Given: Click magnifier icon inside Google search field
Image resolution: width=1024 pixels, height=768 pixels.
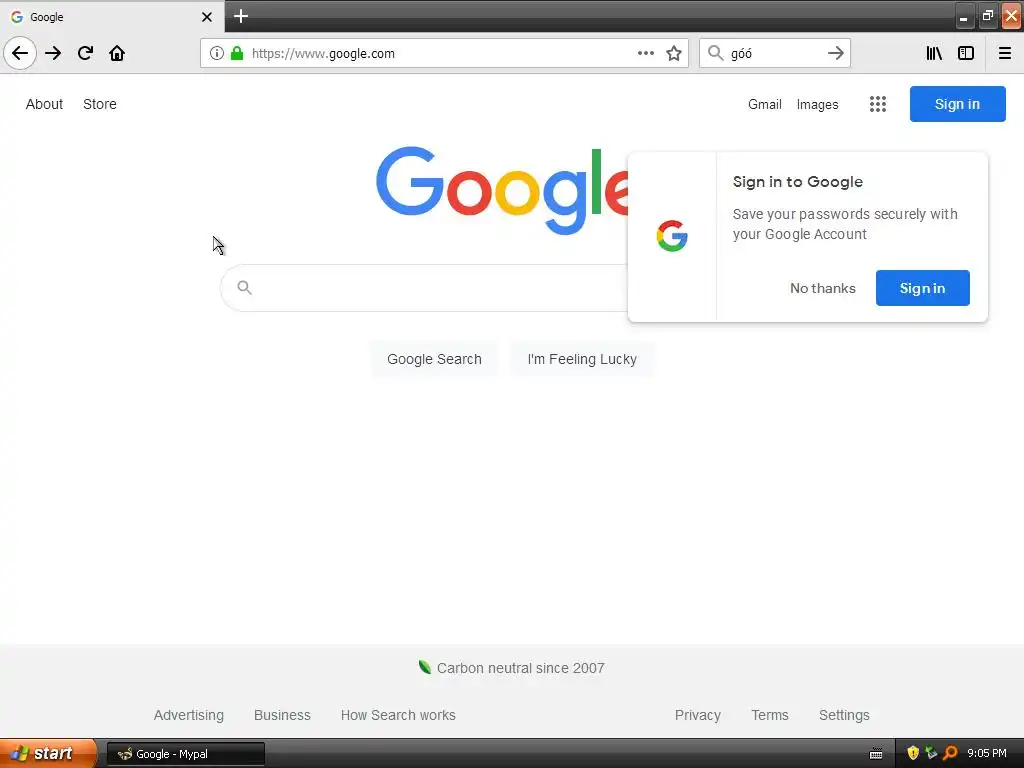Looking at the screenshot, I should coord(244,287).
